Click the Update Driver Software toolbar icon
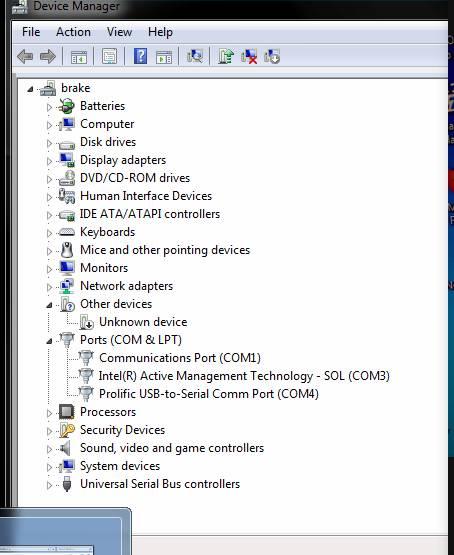The height and width of the screenshot is (555, 454). (226, 56)
